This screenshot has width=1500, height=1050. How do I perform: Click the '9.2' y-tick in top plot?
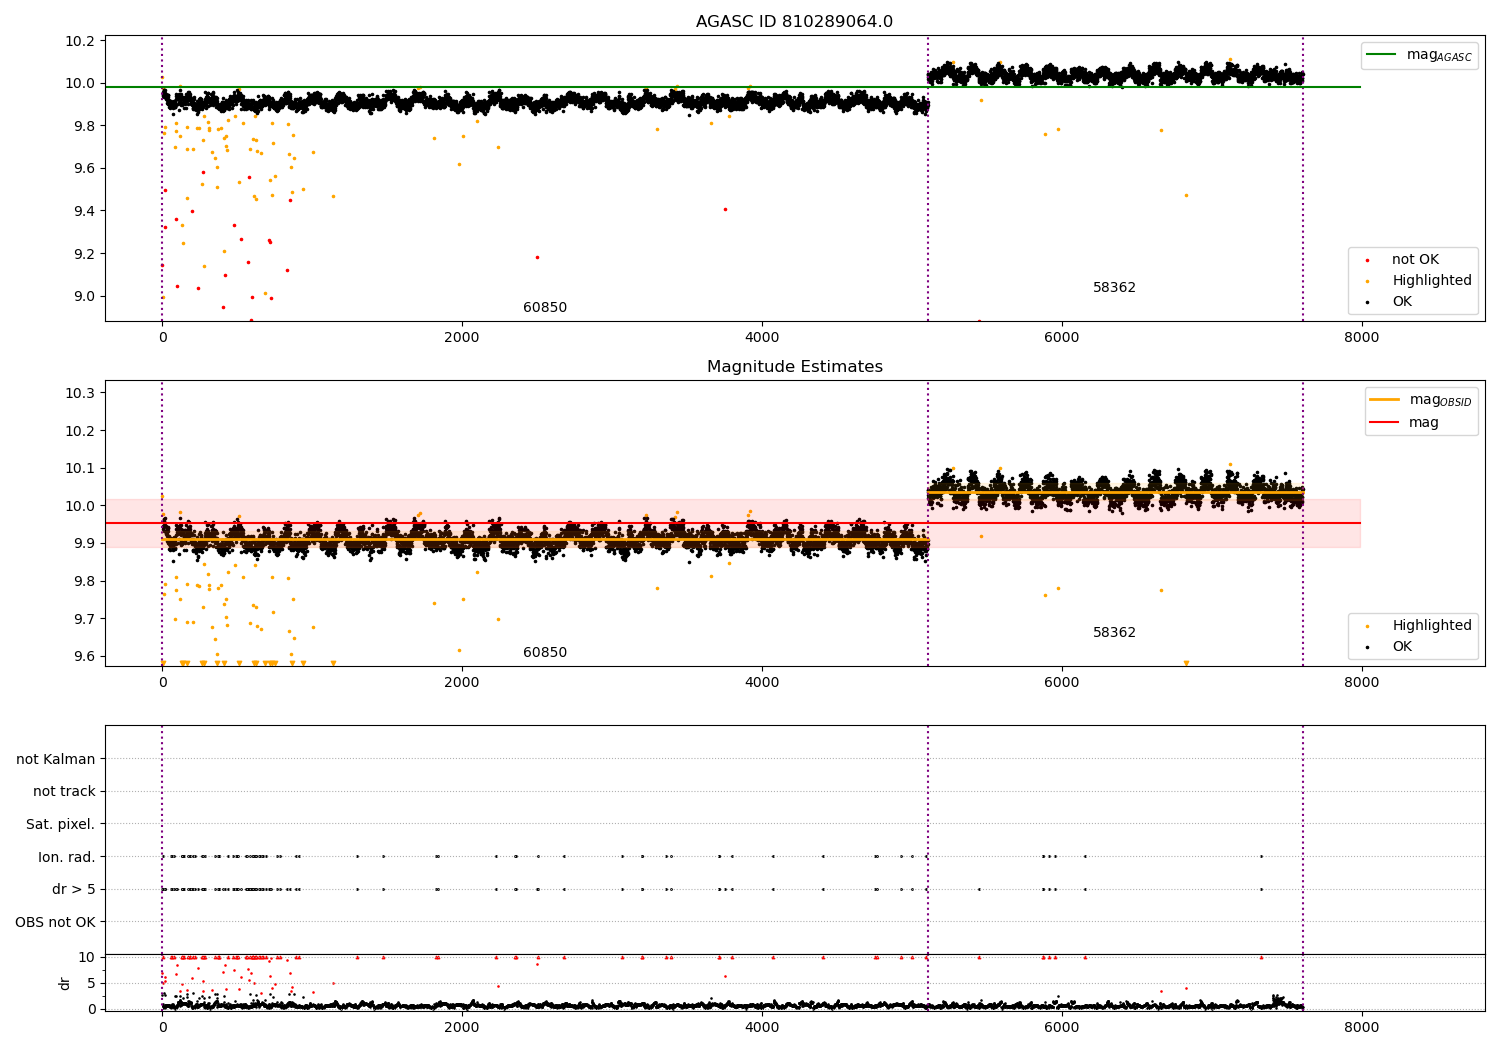point(85,254)
